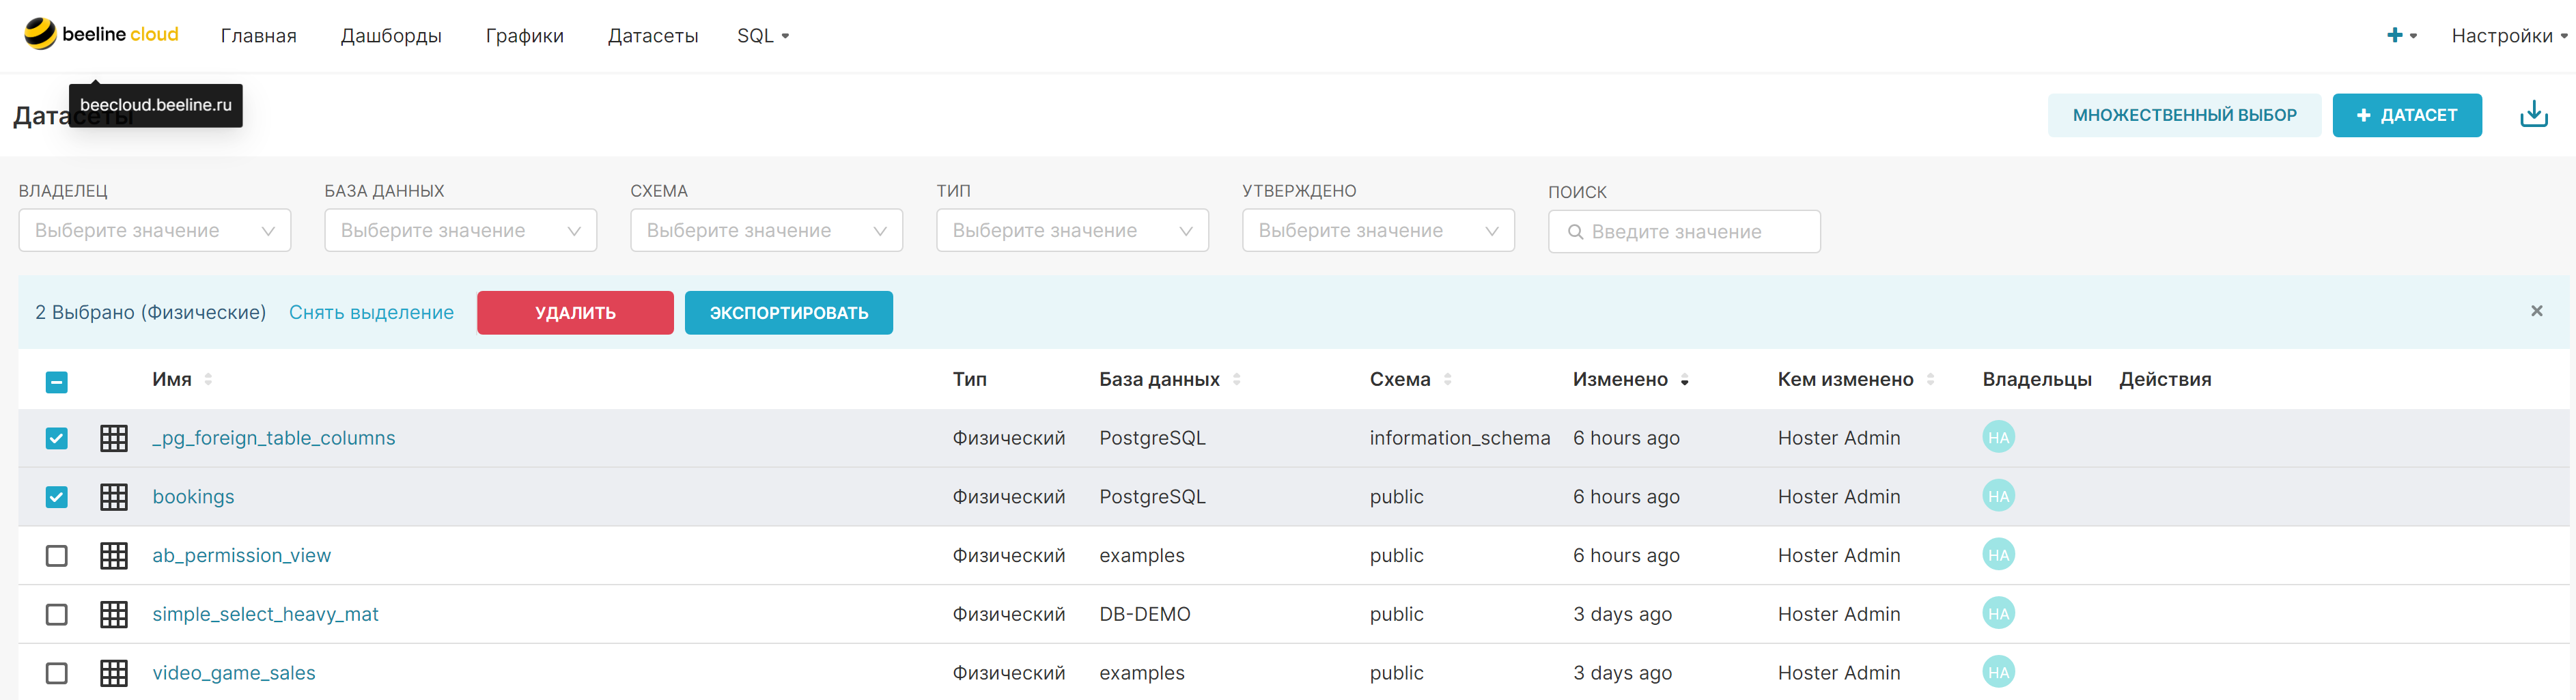The image size is (2576, 700).
Task: Click HA owner avatar in video_game_sales row
Action: tap(1998, 672)
